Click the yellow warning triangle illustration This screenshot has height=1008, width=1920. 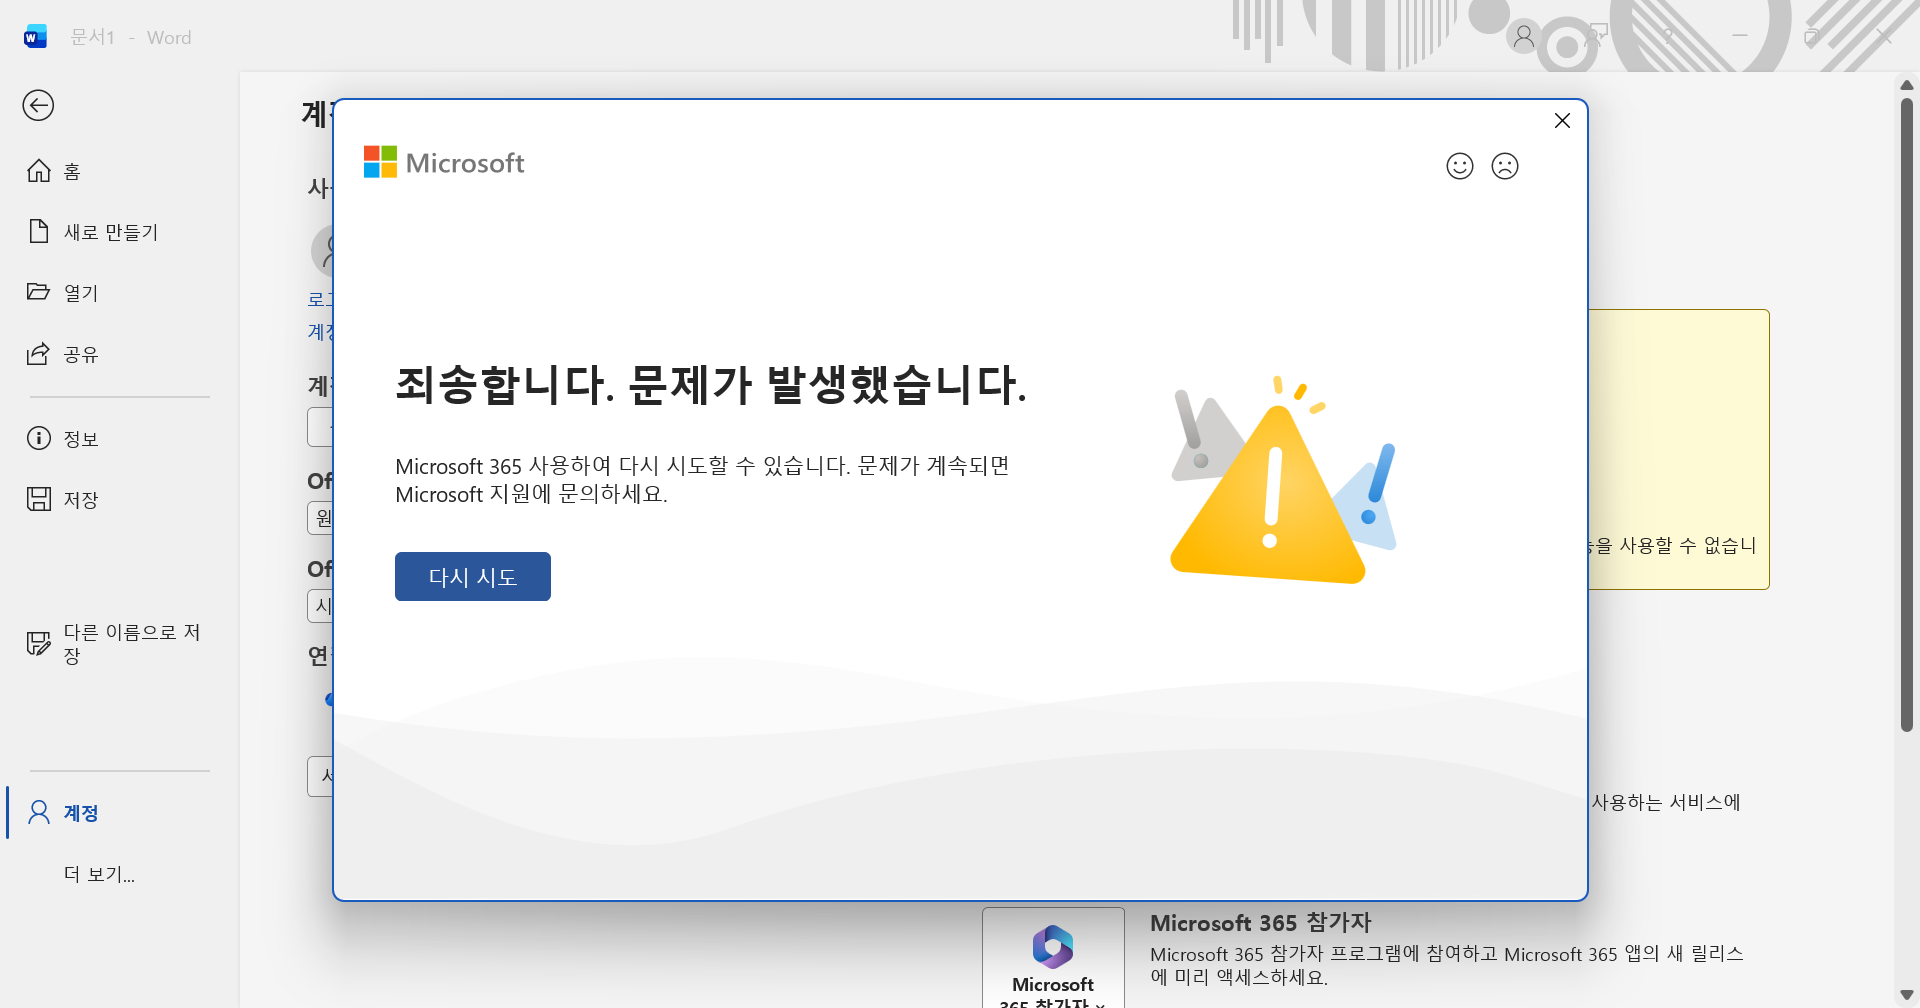click(x=1268, y=495)
